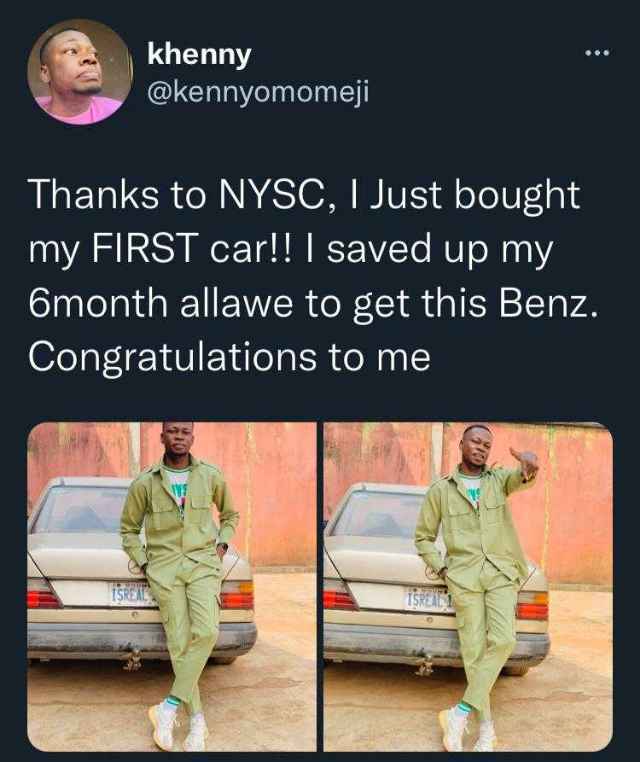
Task: Tap the license plate in right photo
Action: click(x=427, y=599)
